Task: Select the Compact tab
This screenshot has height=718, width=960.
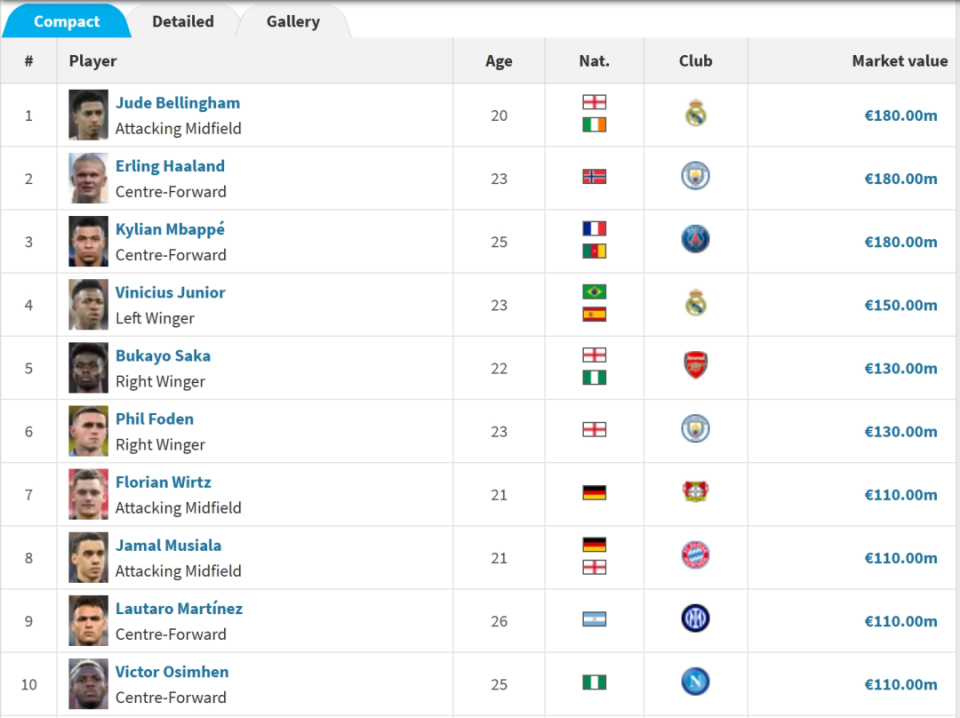Action: 67,21
